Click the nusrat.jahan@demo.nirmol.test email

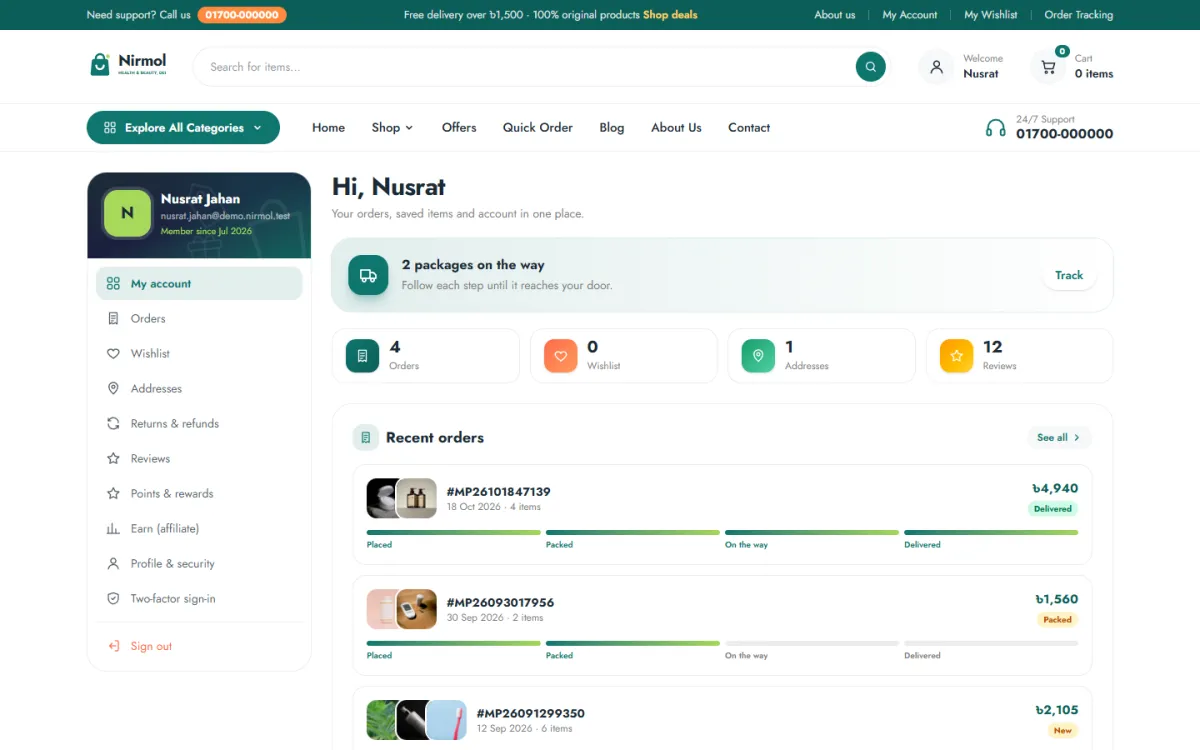point(225,216)
